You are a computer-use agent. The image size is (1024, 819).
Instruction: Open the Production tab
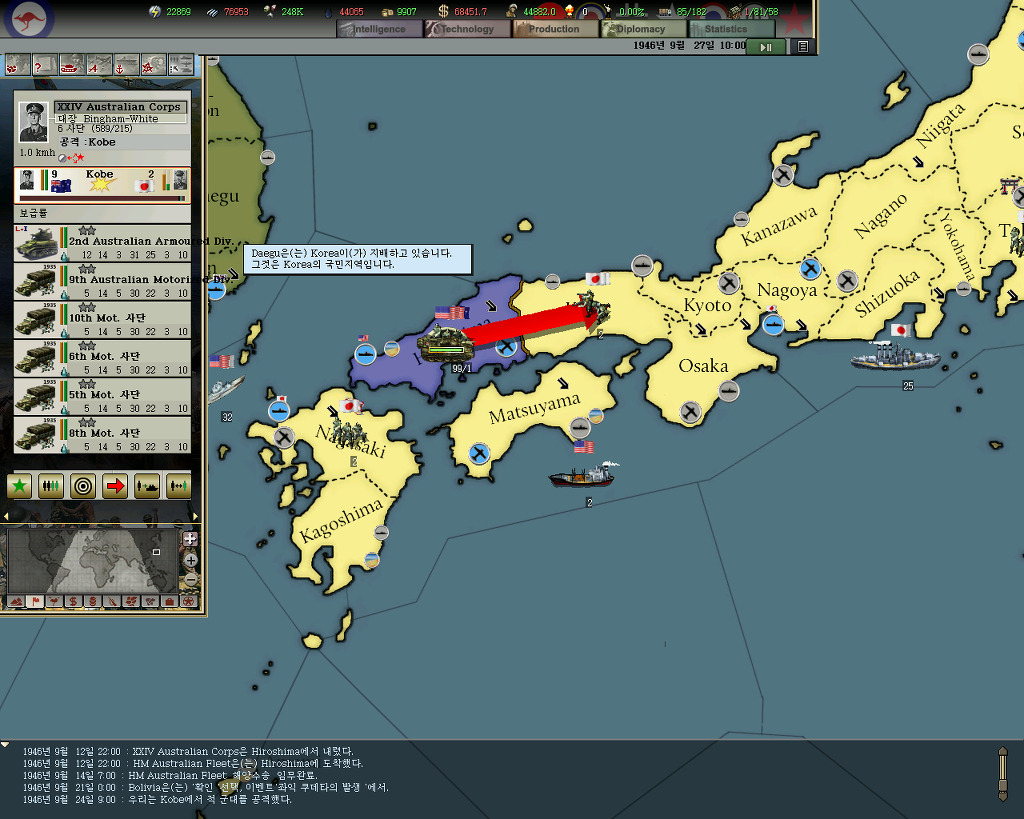554,29
